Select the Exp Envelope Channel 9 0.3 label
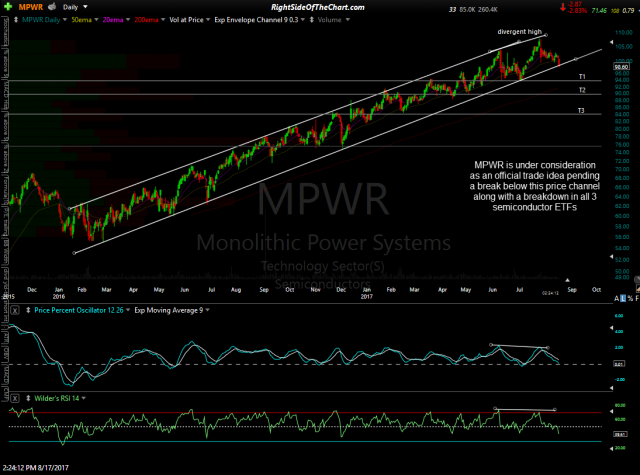 tap(256, 20)
